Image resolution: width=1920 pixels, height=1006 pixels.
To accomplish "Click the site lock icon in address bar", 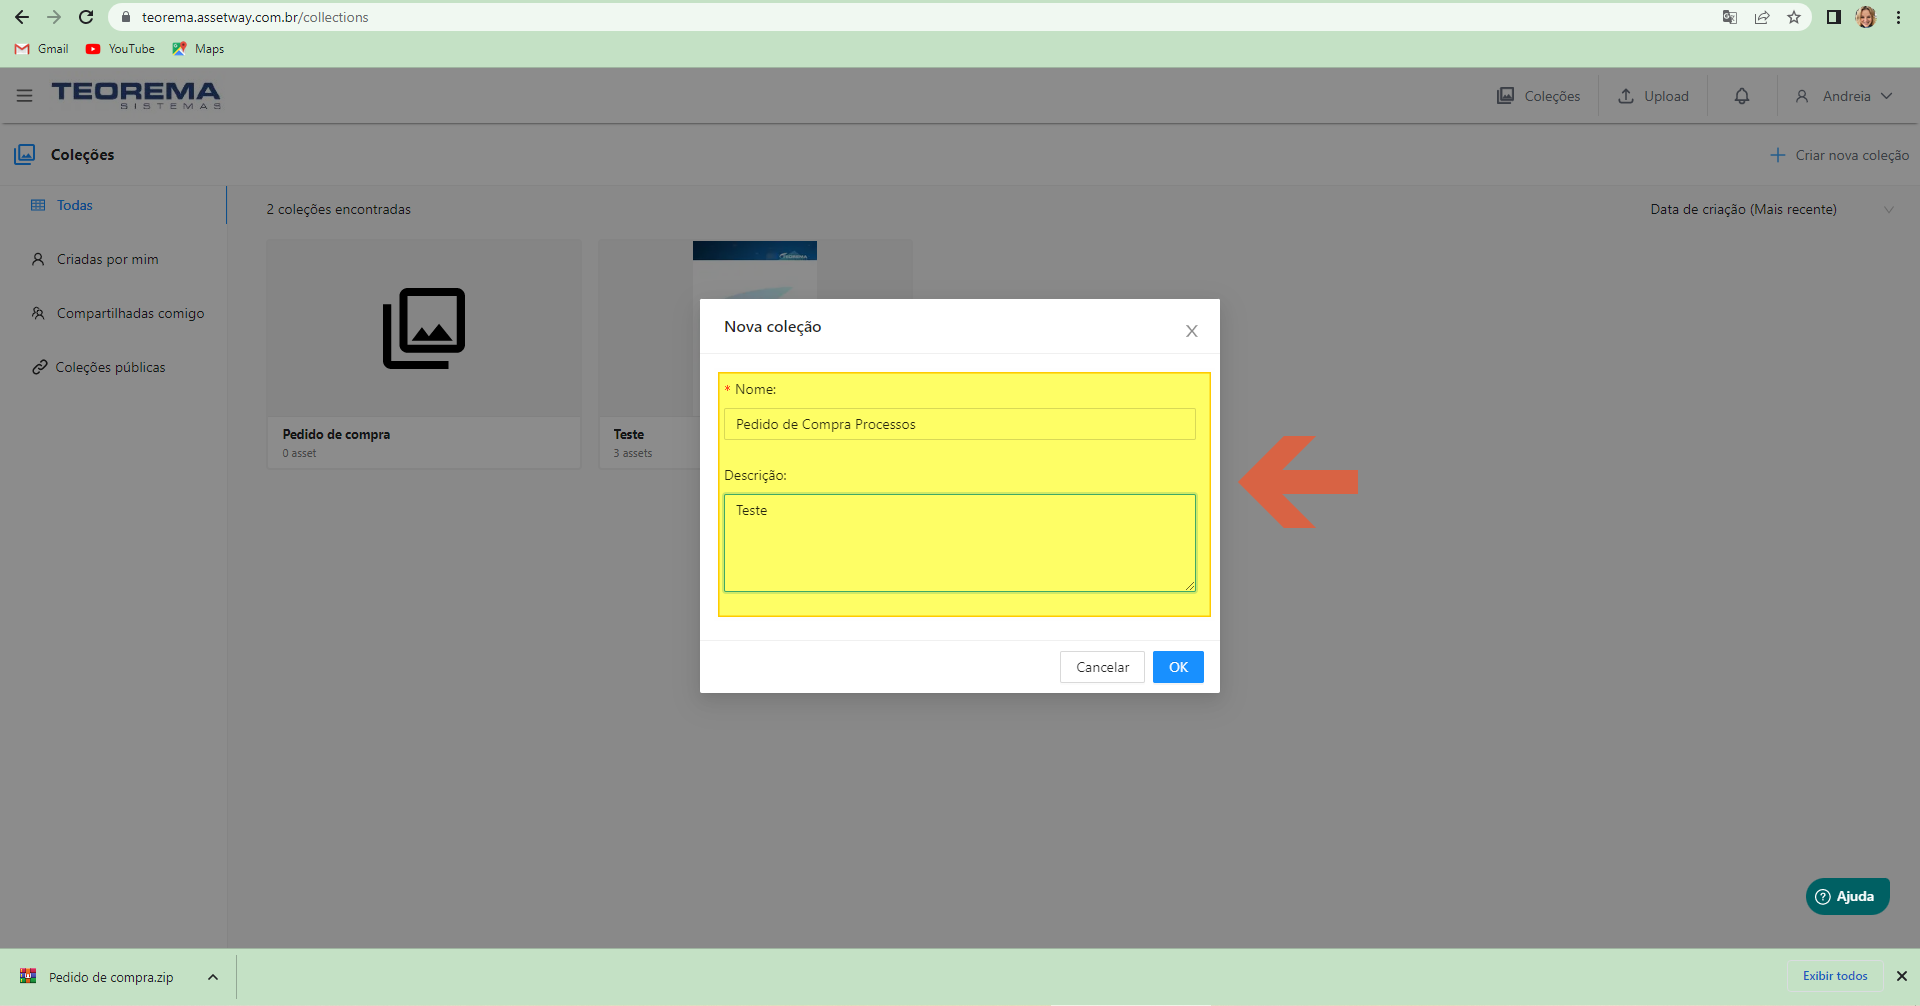I will (x=126, y=17).
